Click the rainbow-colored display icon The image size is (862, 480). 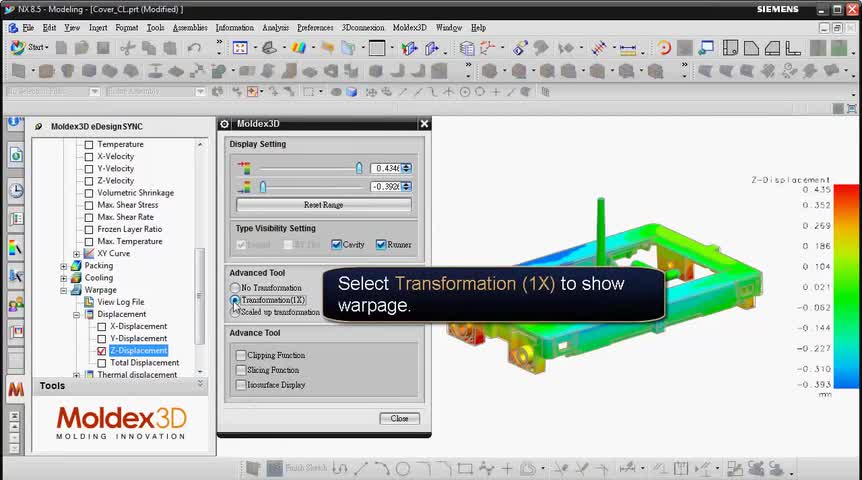[299, 48]
